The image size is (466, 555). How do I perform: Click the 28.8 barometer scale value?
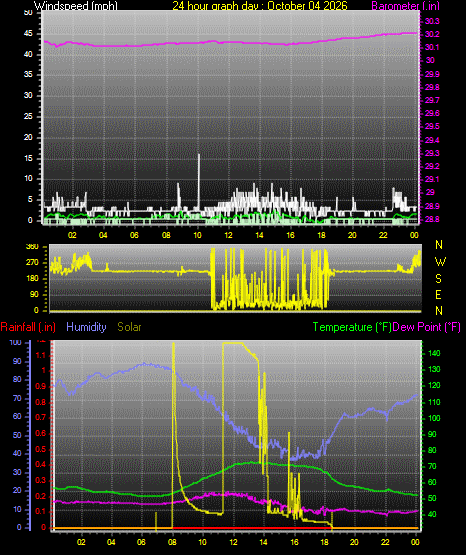(432, 219)
